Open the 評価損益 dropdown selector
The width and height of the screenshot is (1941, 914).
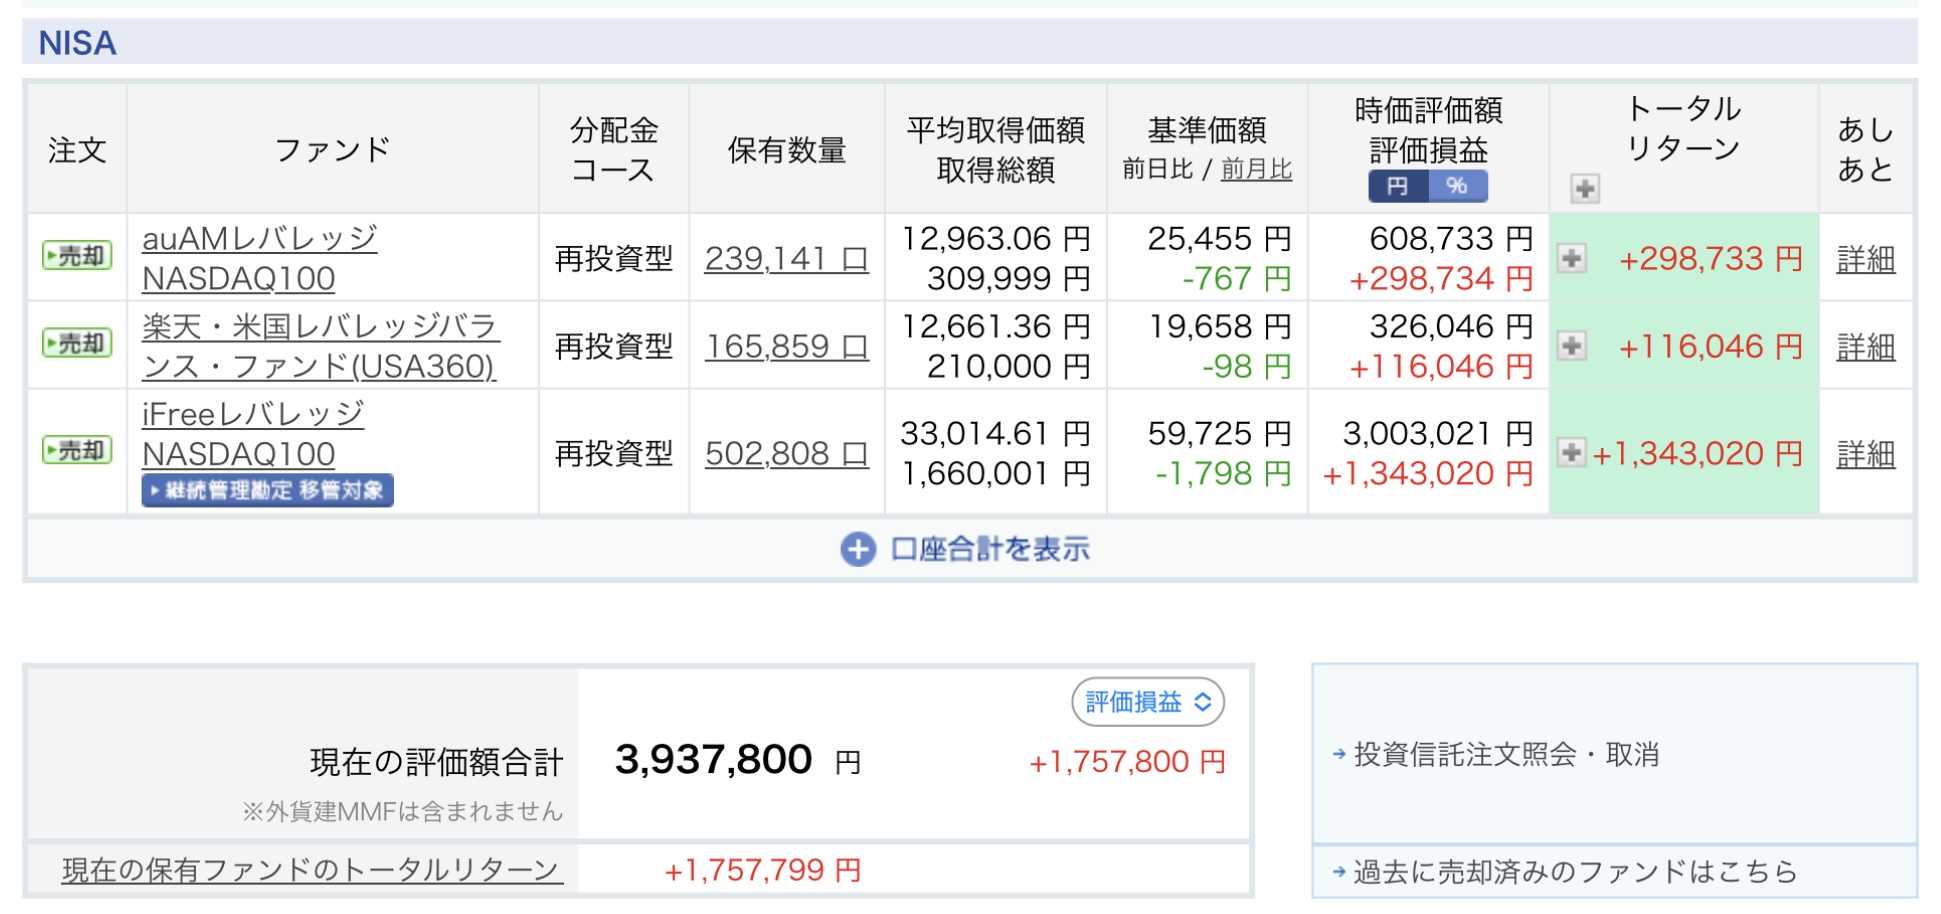point(1147,702)
